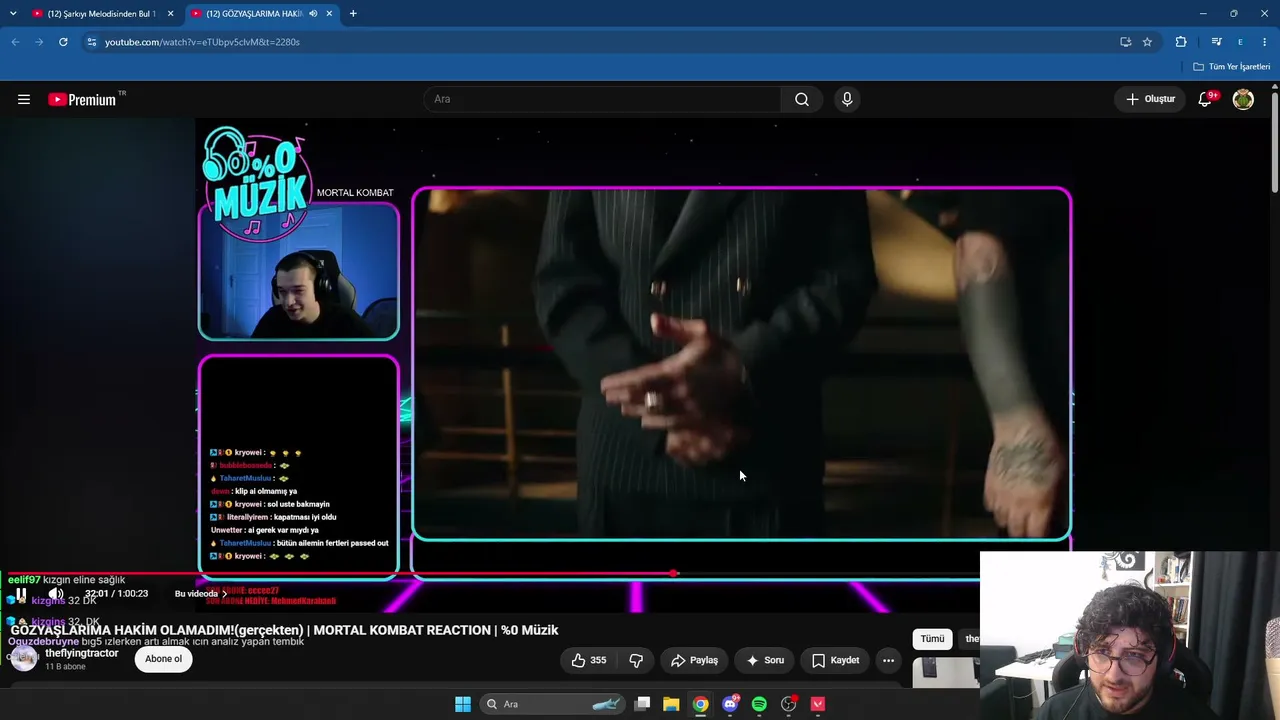Open theflyingtractor channel name link
Image resolution: width=1280 pixels, height=720 pixels.
coord(82,653)
